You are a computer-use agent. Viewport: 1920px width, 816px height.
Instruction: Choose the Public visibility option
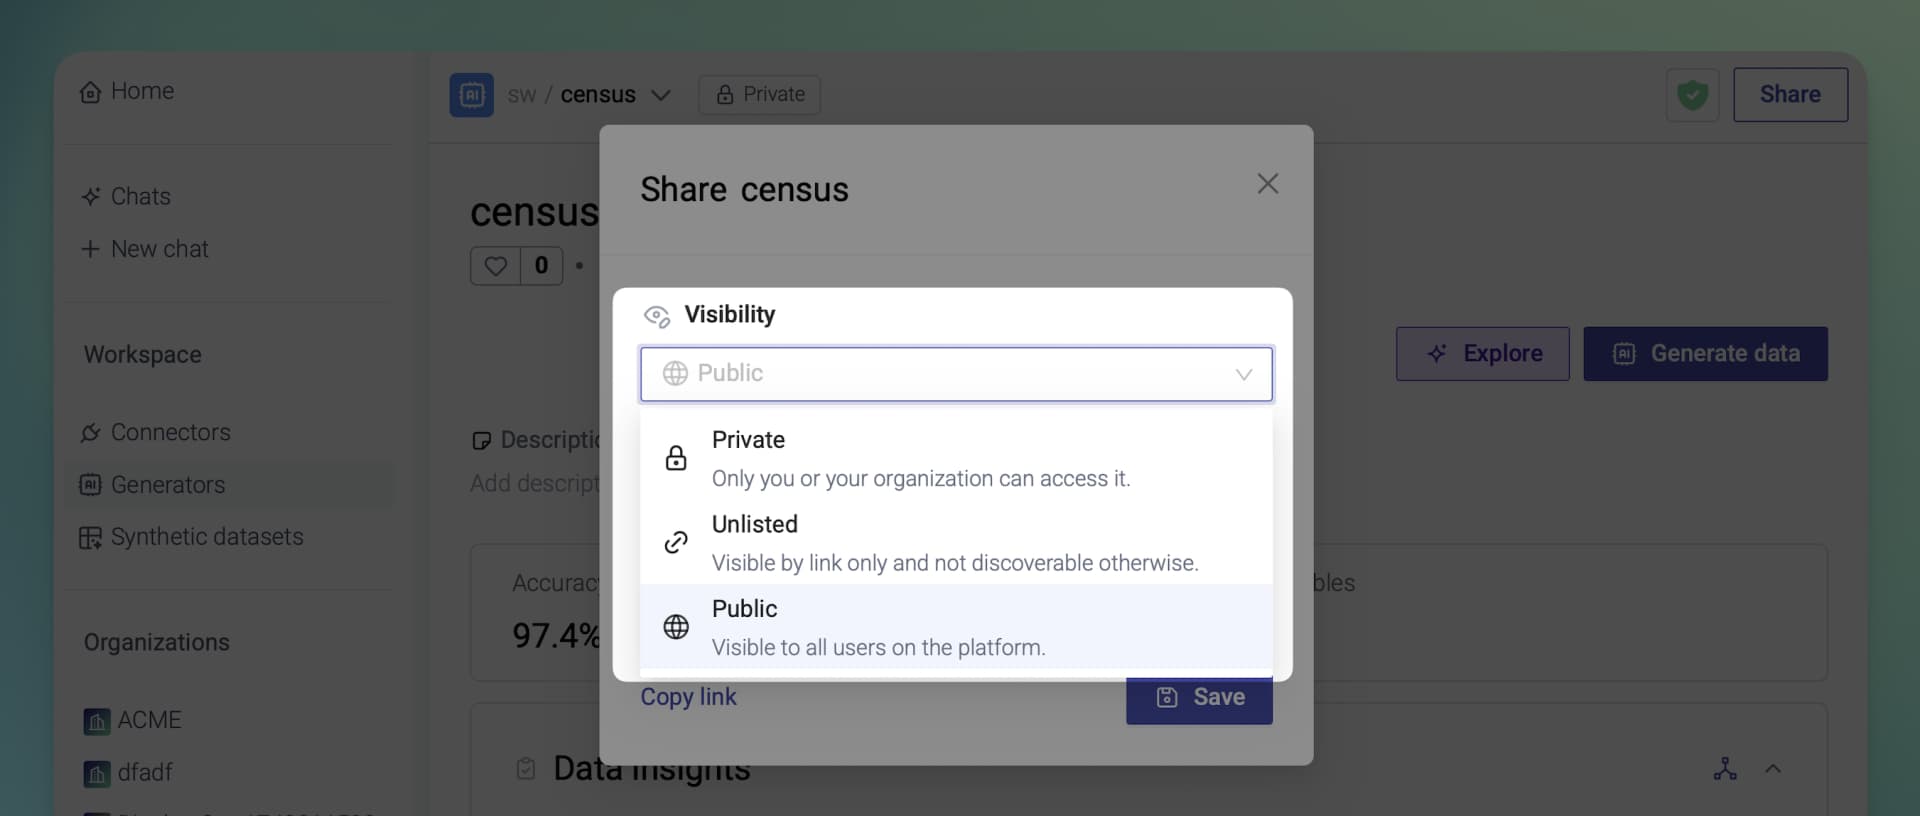956,626
